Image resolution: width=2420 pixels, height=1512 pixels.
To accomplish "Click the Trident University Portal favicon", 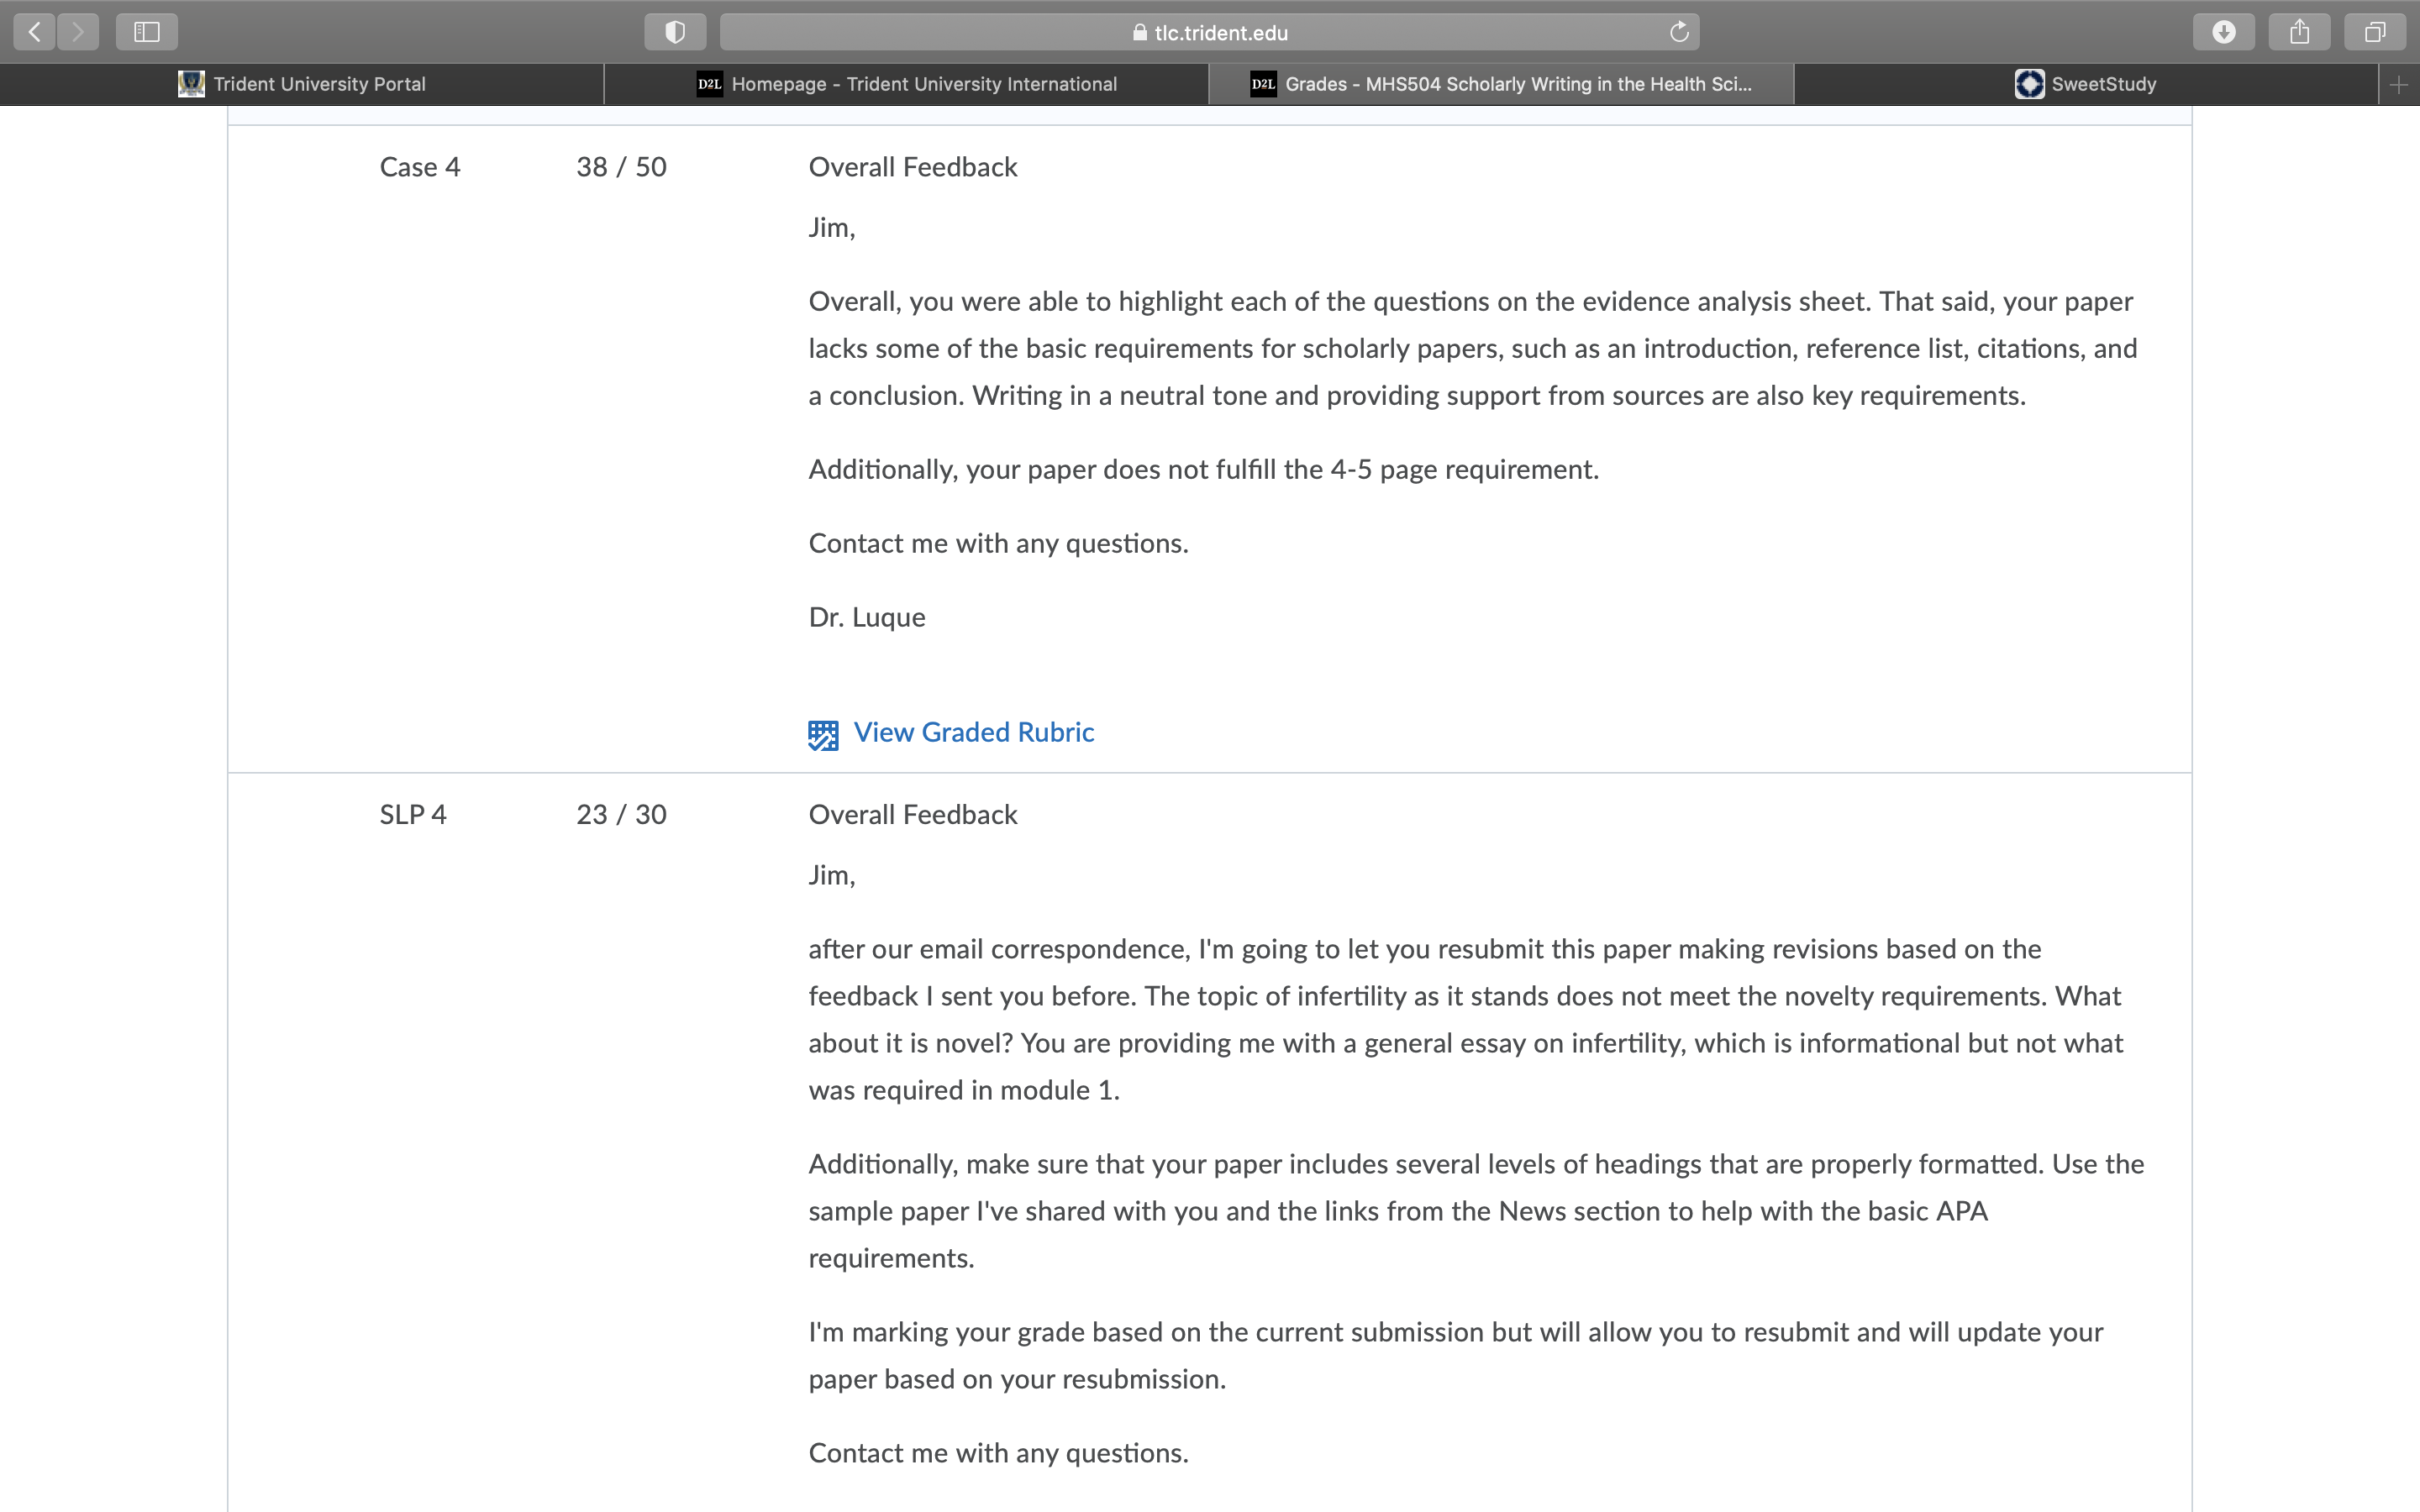I will click(x=191, y=84).
